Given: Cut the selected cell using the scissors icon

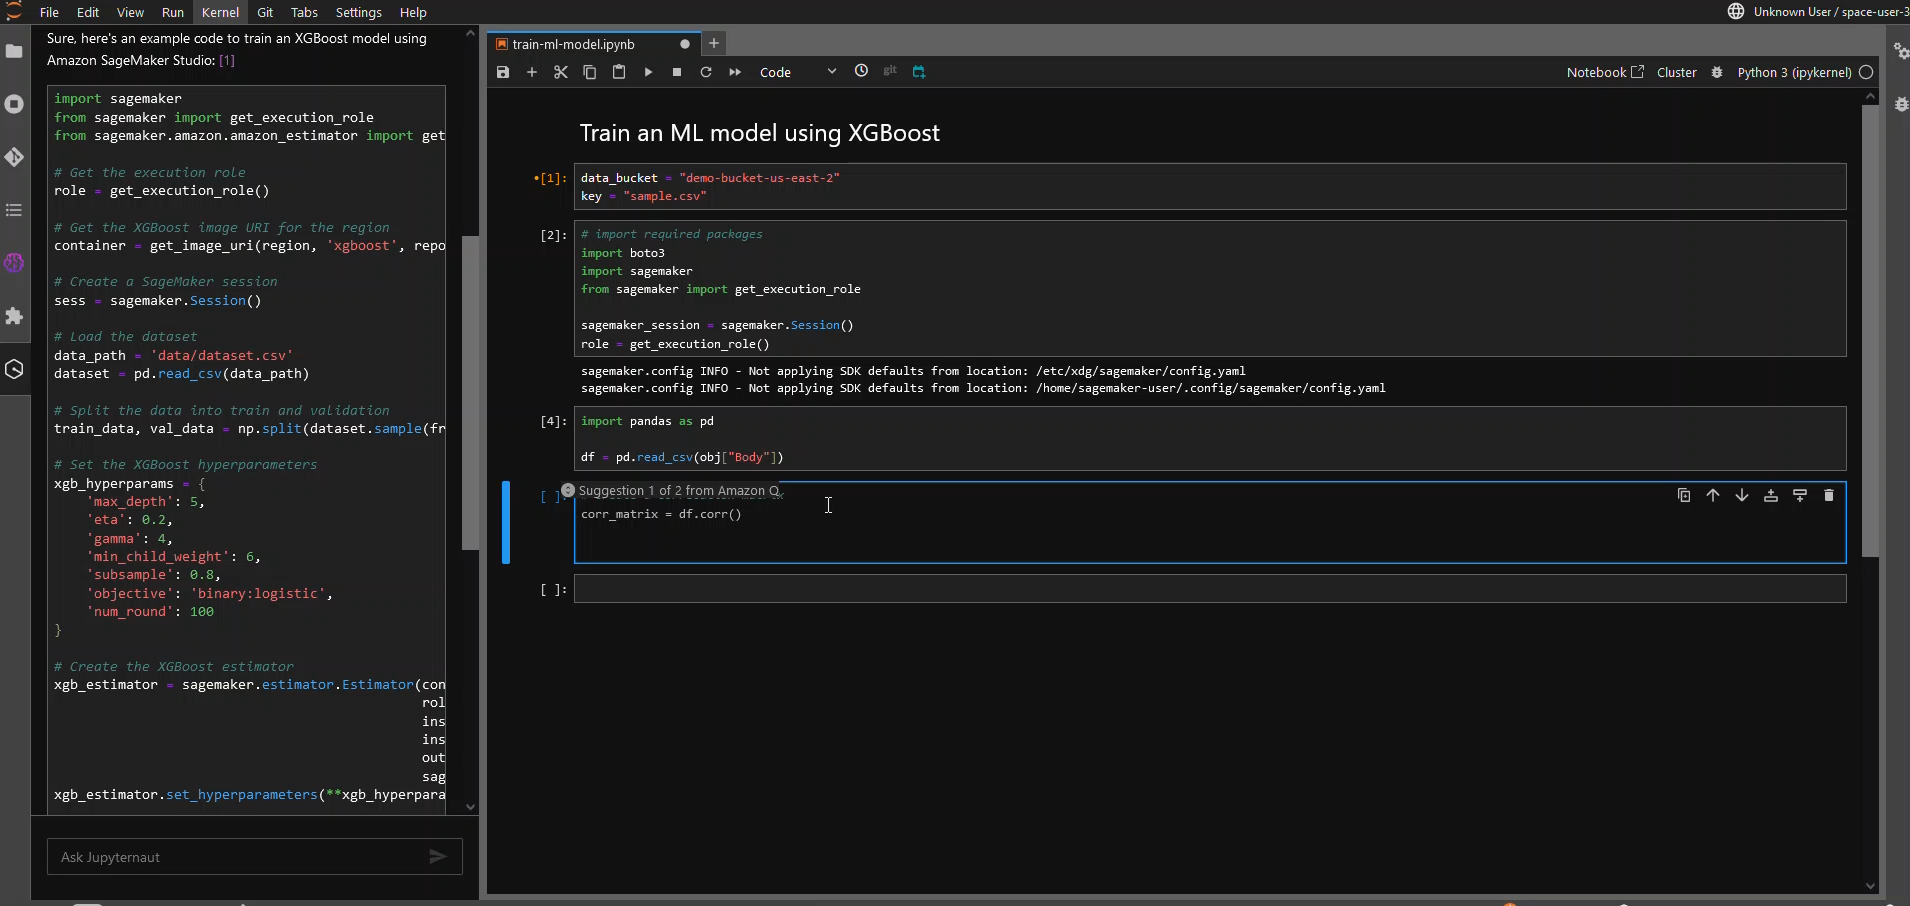Looking at the screenshot, I should click(560, 72).
